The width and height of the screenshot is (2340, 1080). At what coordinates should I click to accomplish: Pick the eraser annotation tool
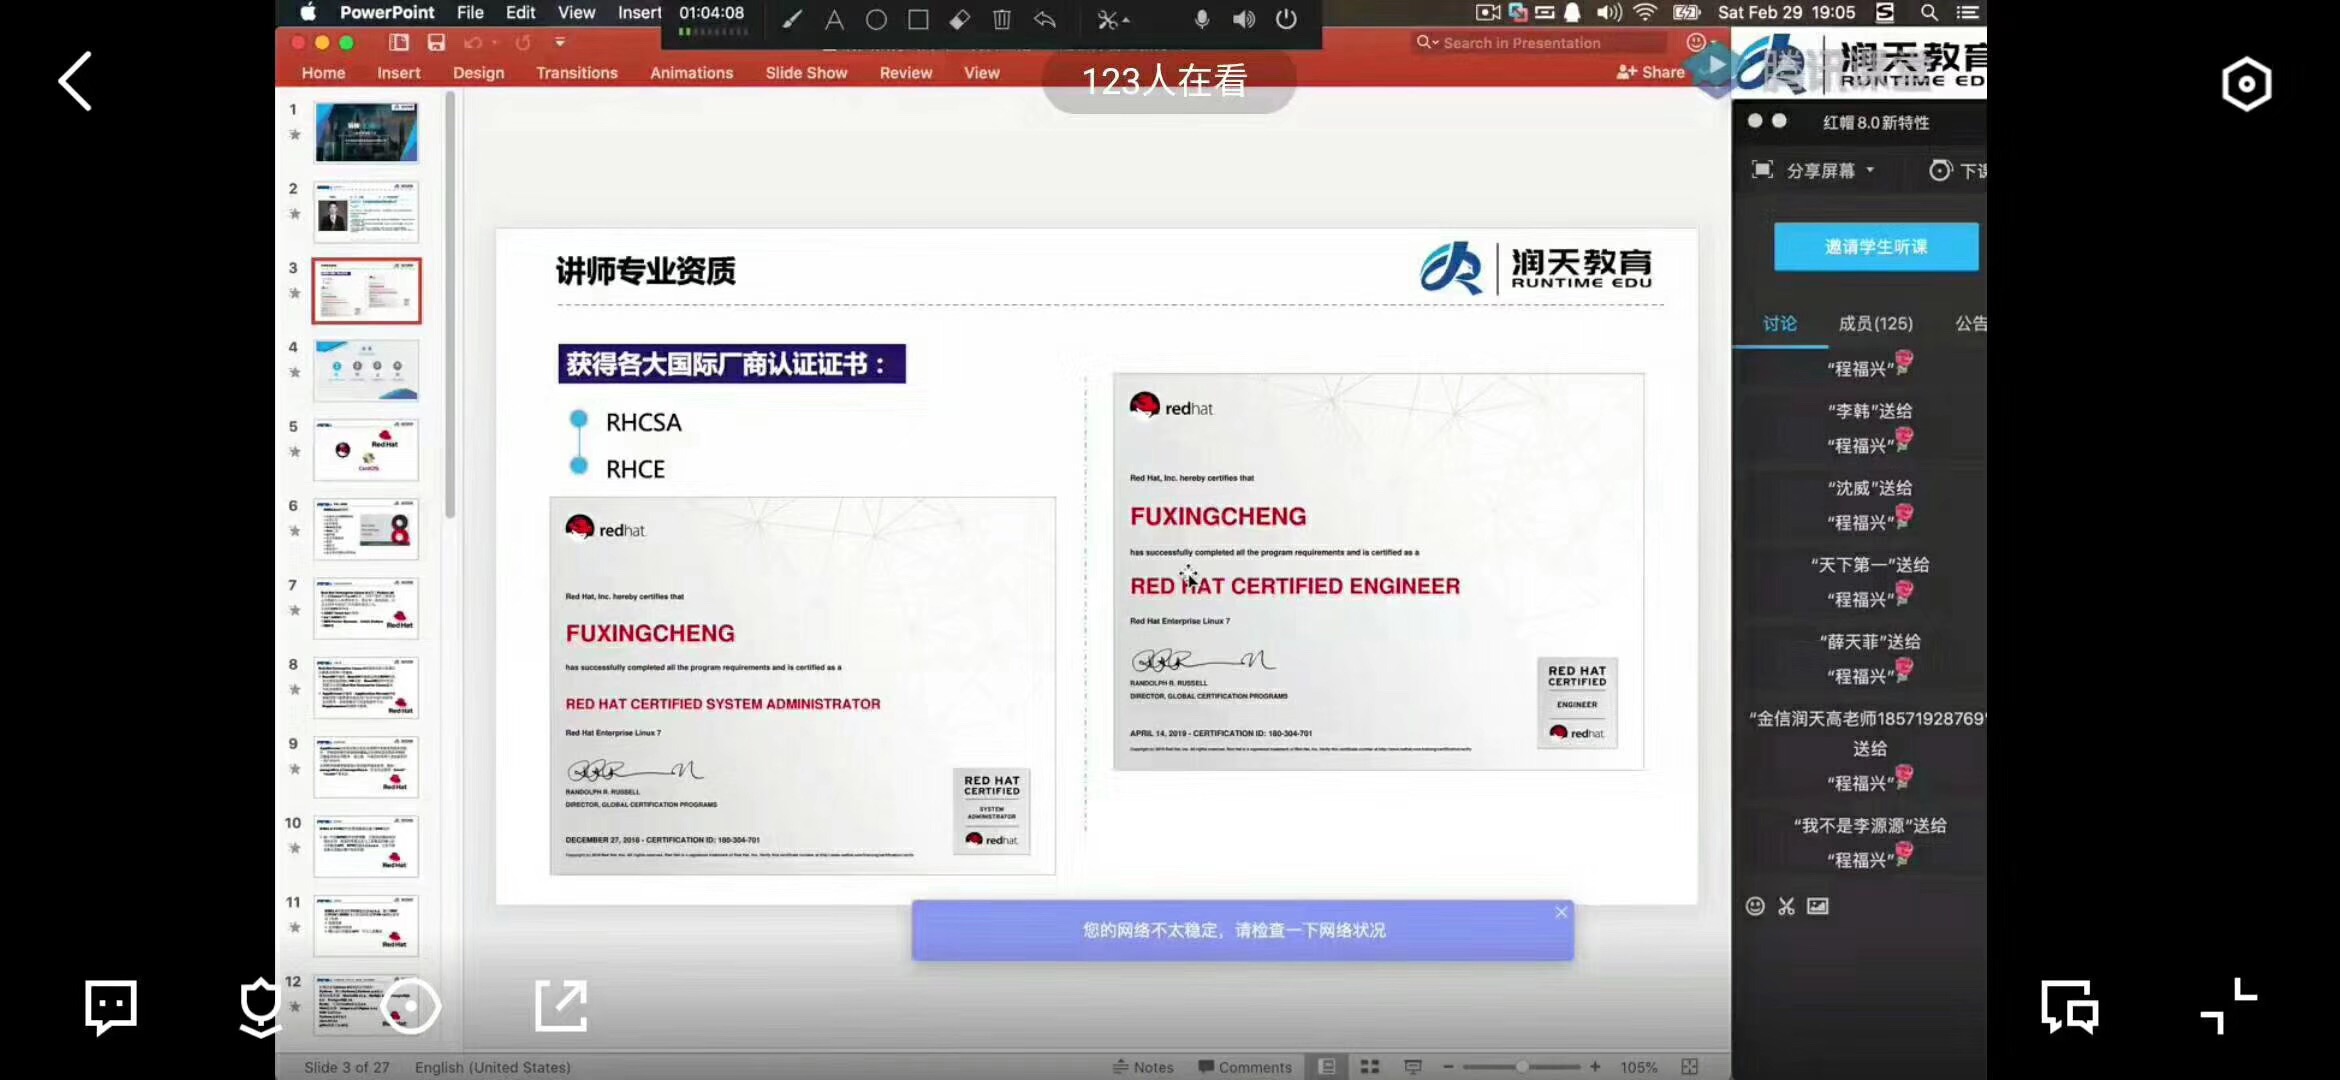coord(960,19)
